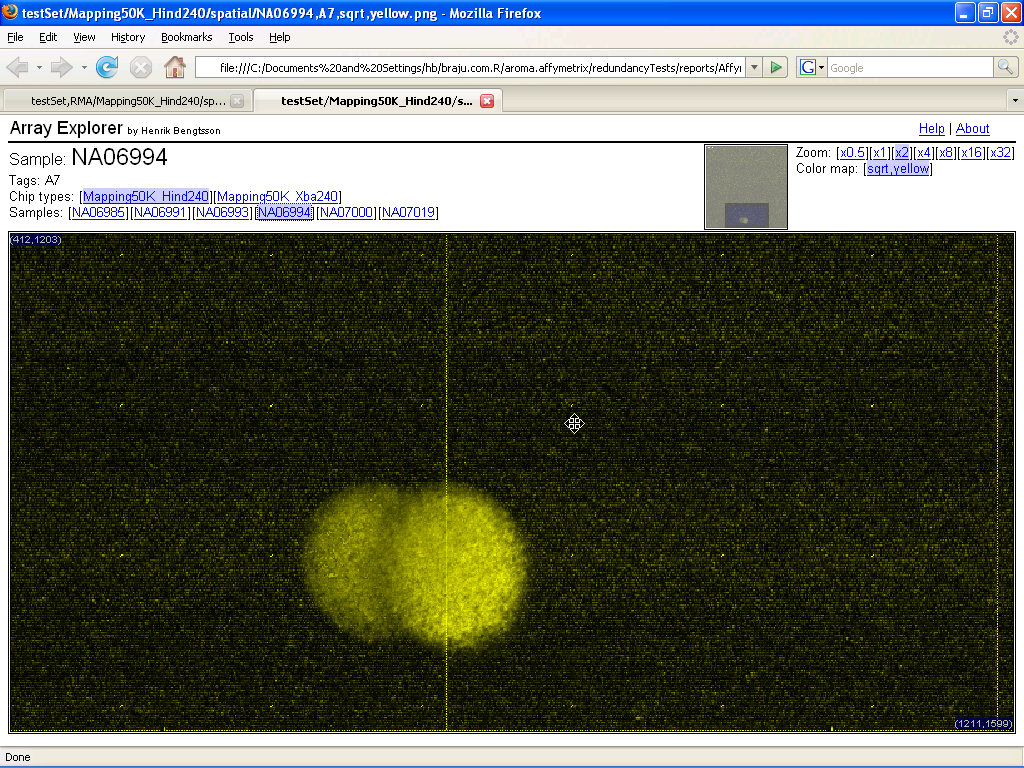
Task: Select sample NA07019
Action: (x=408, y=213)
